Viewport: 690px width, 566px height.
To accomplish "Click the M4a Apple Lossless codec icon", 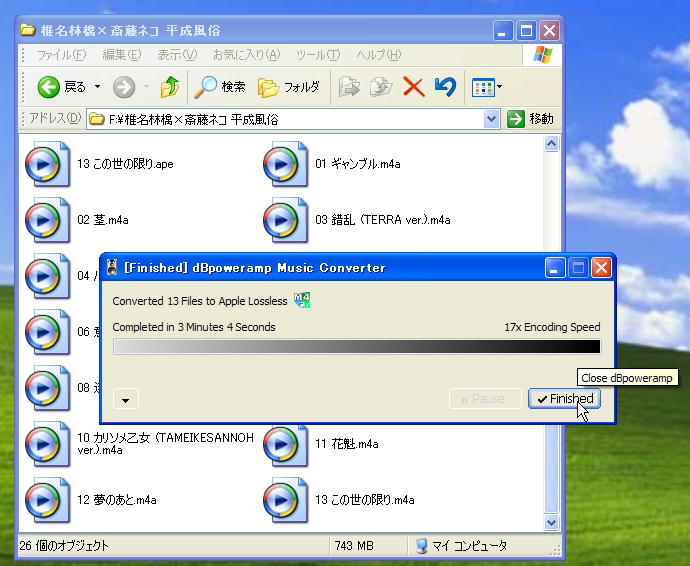I will tap(302, 300).
